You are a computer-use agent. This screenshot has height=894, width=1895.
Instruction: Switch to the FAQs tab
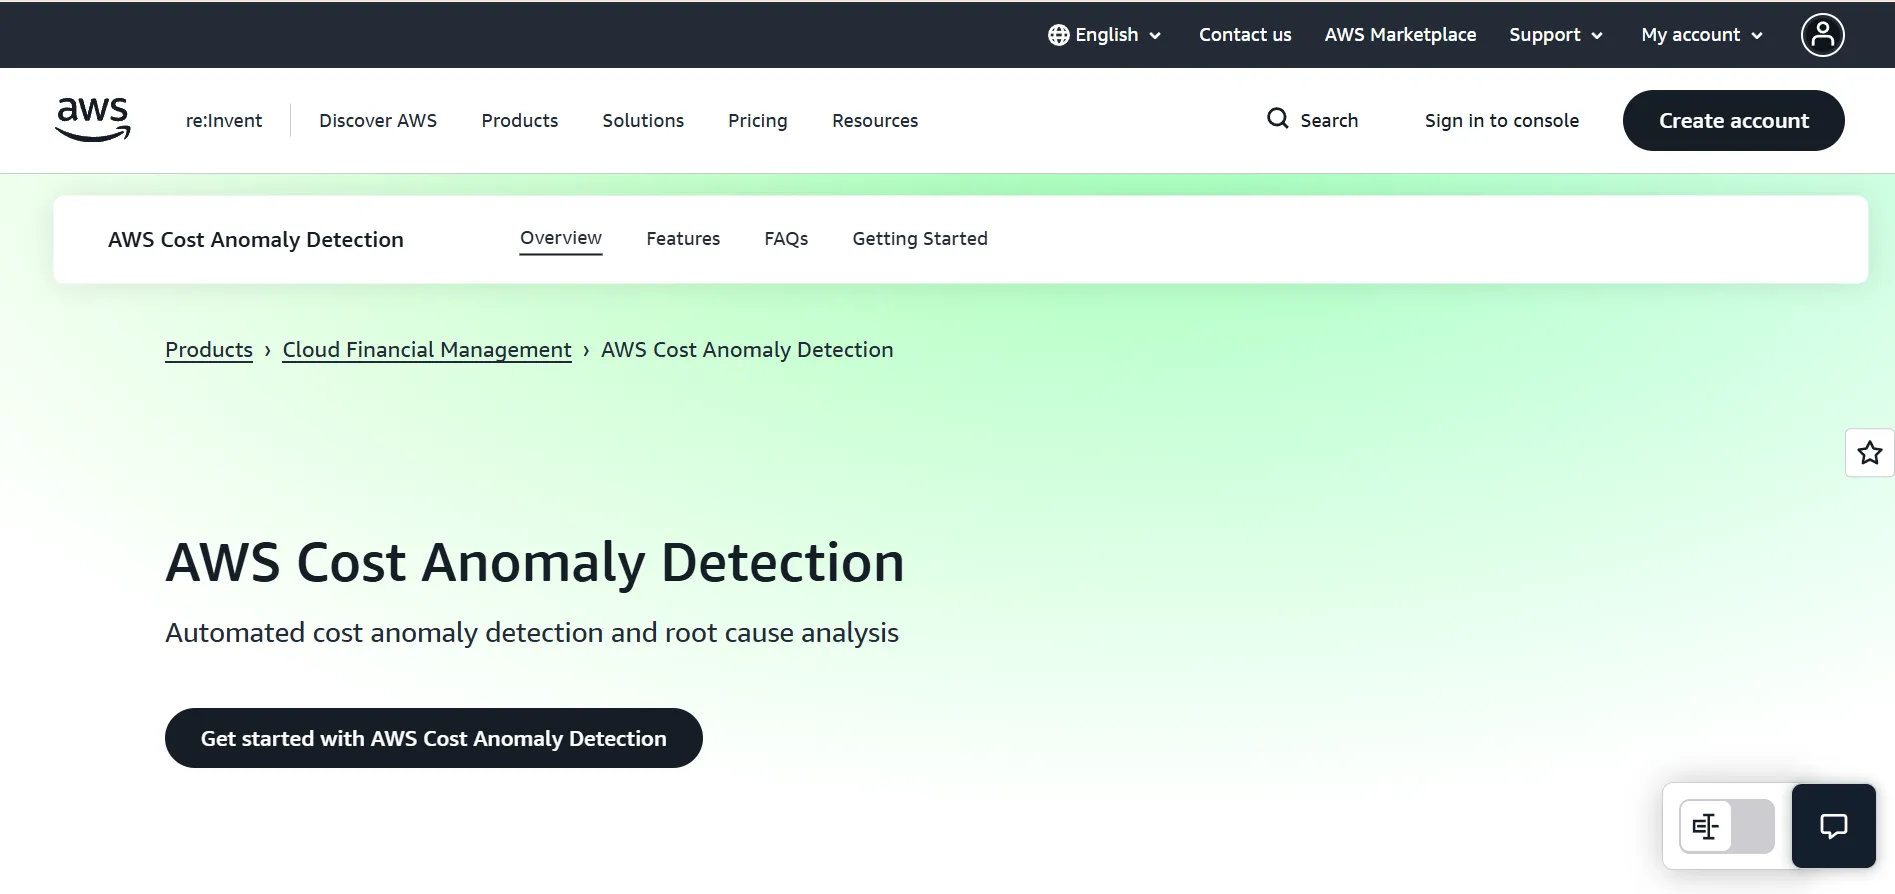click(786, 239)
